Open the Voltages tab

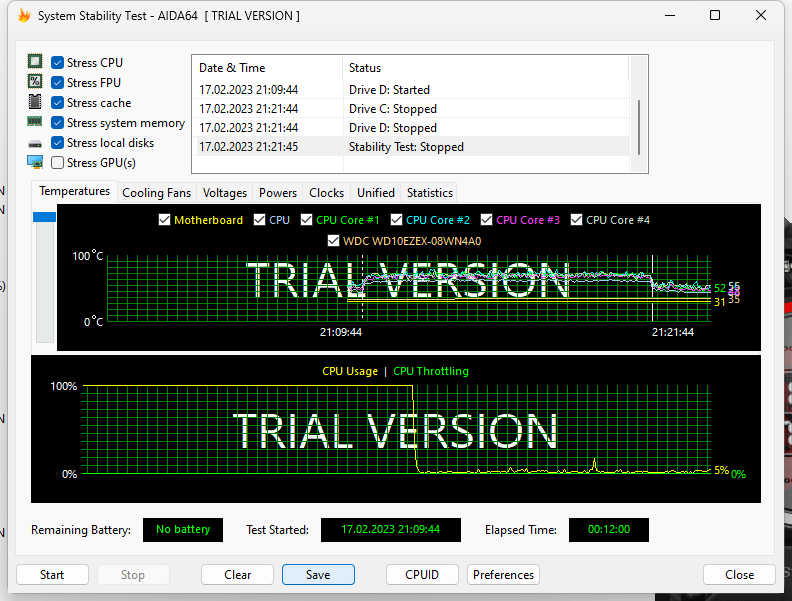225,193
